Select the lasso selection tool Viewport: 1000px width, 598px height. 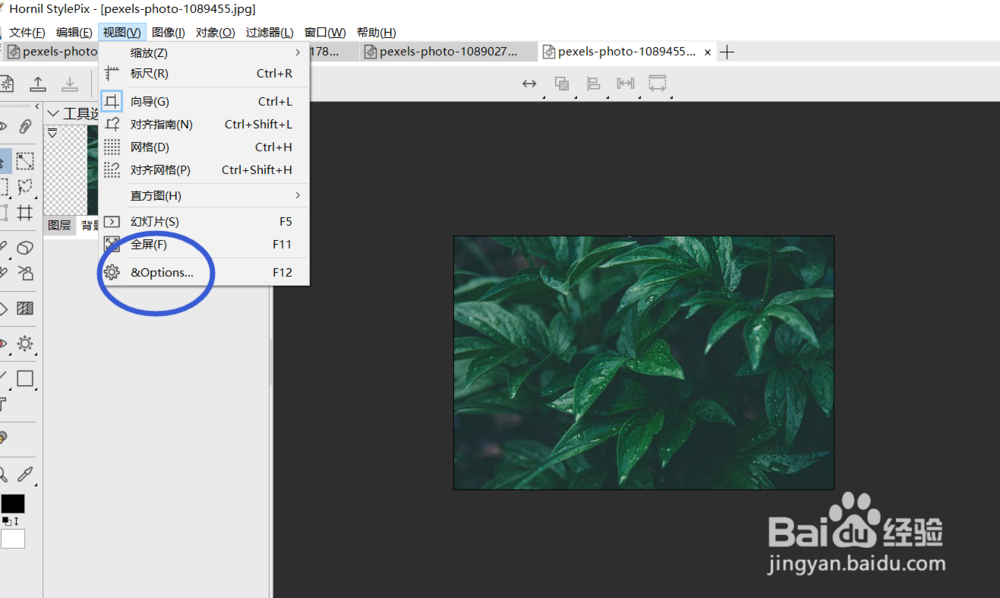25,187
